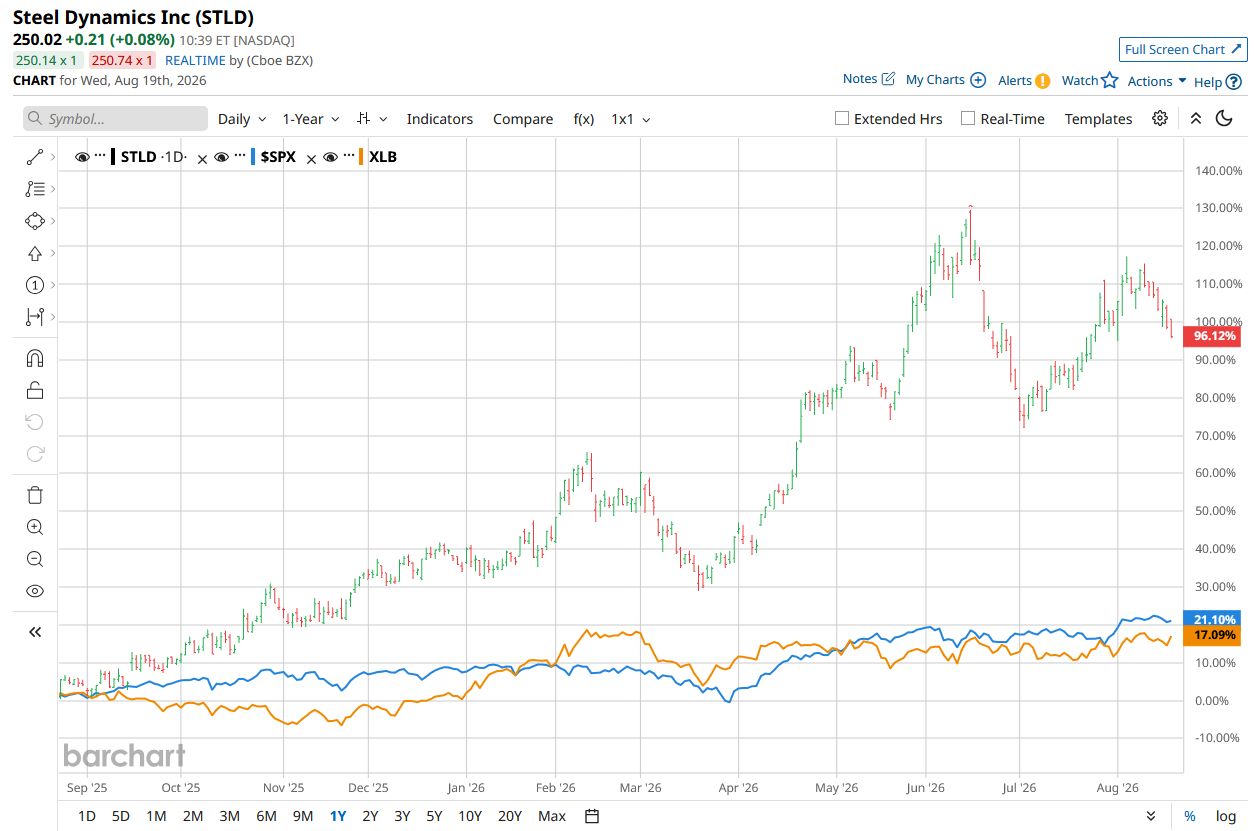Viewport: 1254px width, 831px height.
Task: Undo the last chart action
Action: coord(35,422)
